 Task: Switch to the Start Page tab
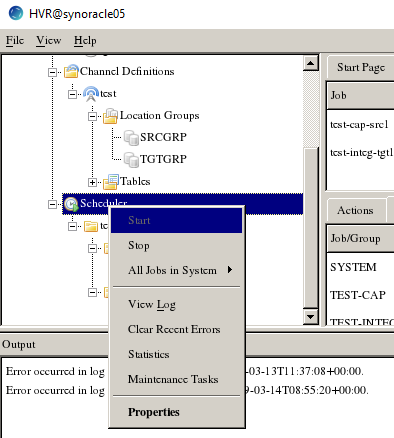(361, 68)
